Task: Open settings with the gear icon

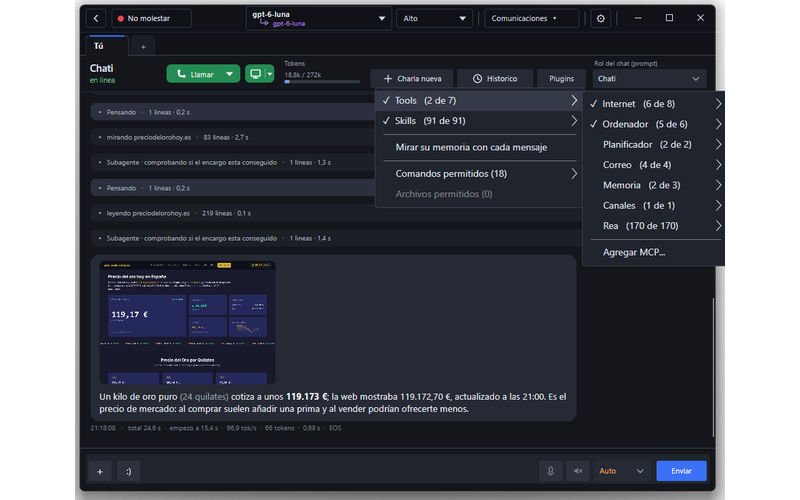Action: click(x=601, y=18)
